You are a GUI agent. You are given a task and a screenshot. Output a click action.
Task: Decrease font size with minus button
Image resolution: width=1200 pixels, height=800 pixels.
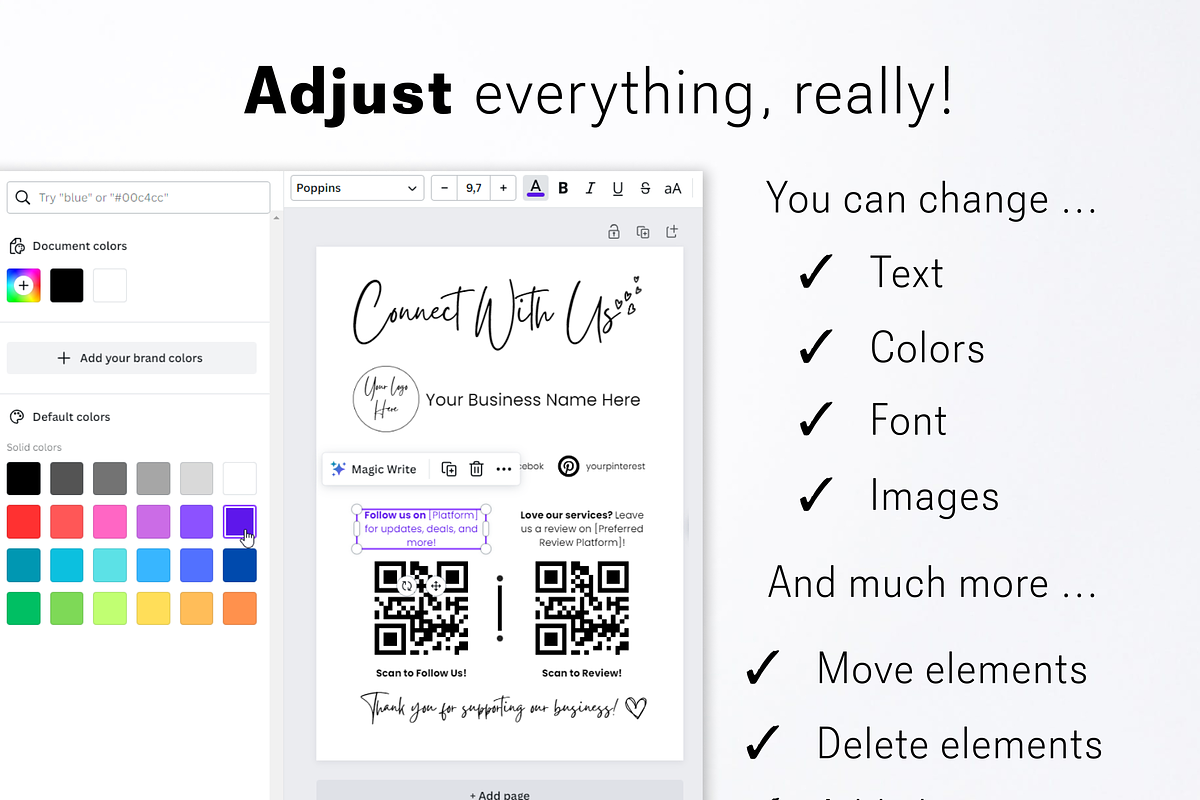click(x=445, y=188)
